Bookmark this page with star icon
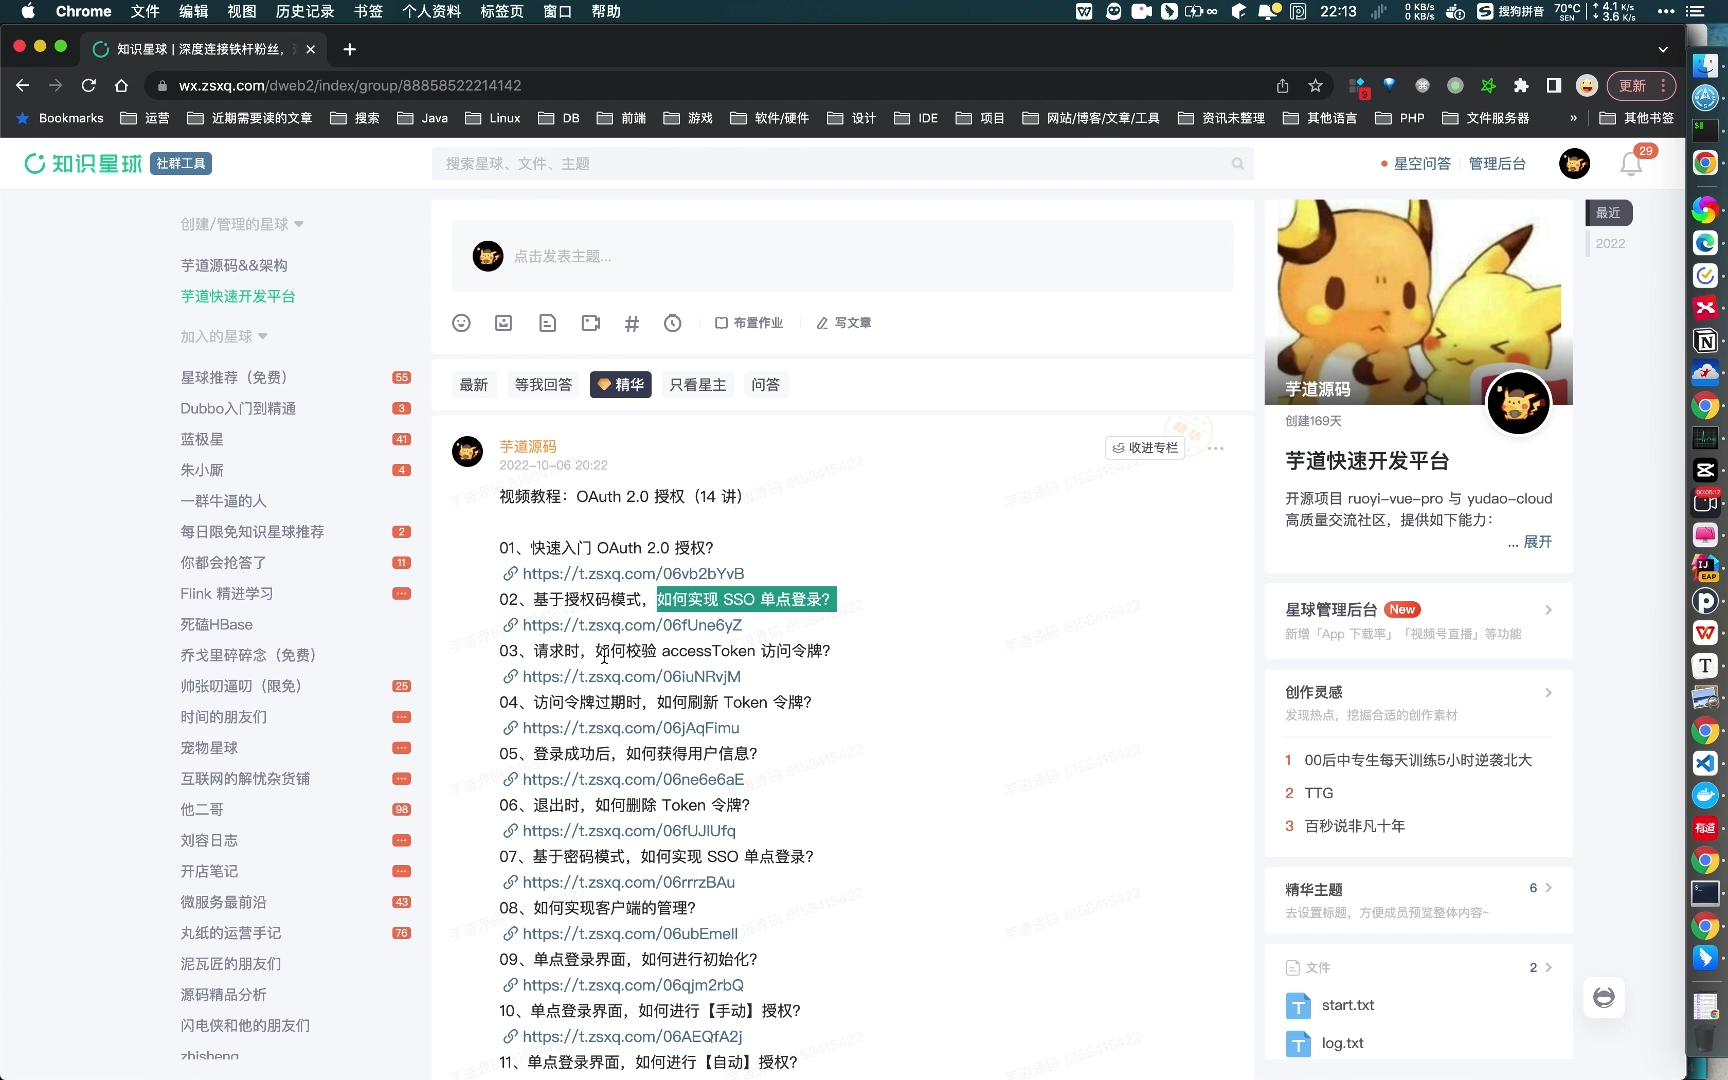Image resolution: width=1728 pixels, height=1080 pixels. click(1315, 86)
